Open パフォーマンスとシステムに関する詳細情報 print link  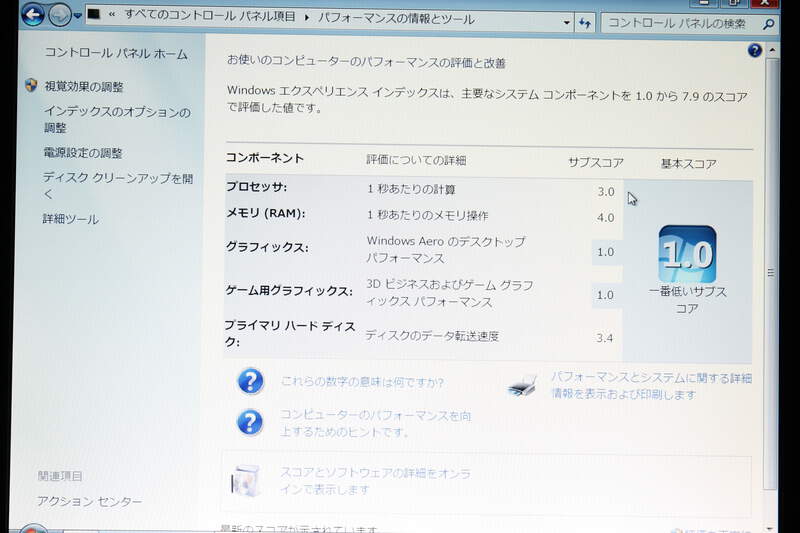pyautogui.click(x=651, y=386)
